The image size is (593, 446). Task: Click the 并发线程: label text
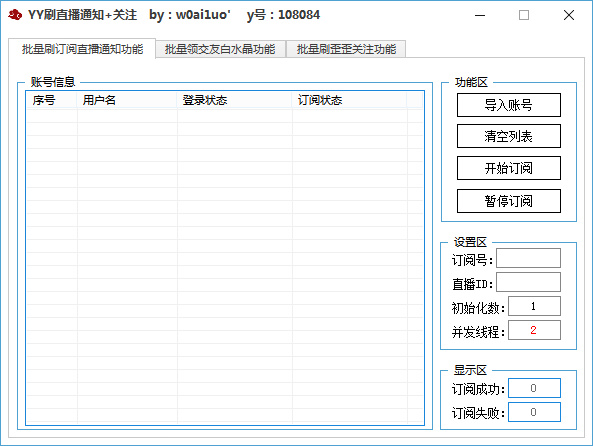coord(478,332)
